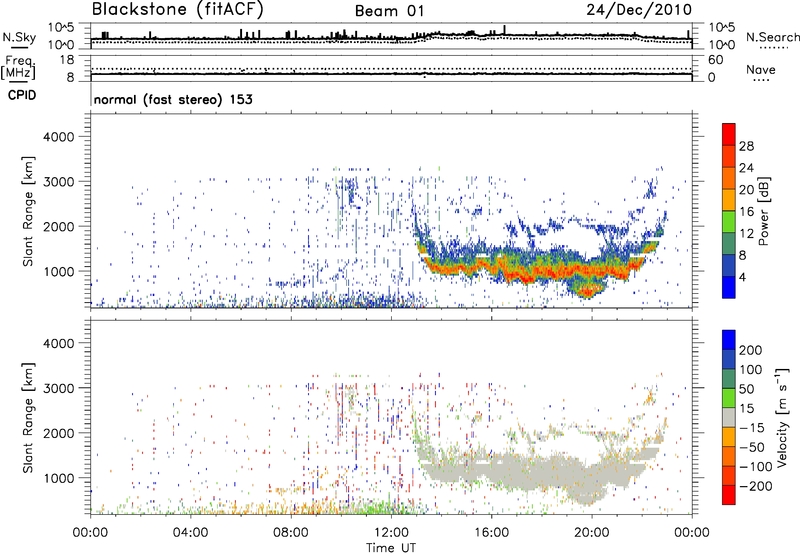Click the 'Velocity [m s⁻¹]' color bar label
The width and height of the screenshot is (800, 554).
(781, 417)
